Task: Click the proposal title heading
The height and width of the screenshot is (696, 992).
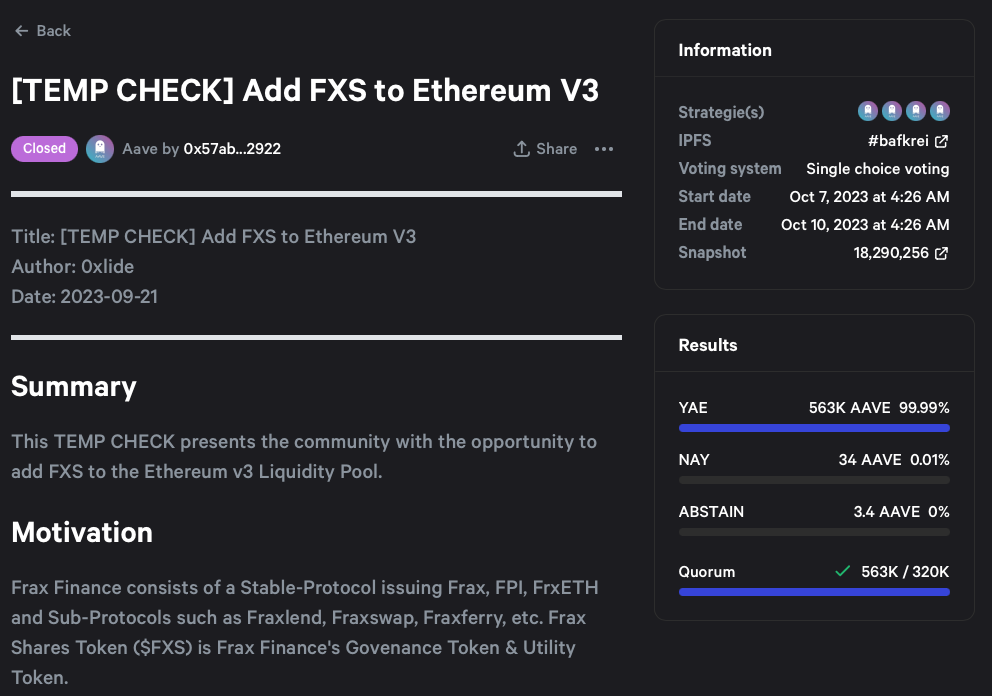Action: 305,90
